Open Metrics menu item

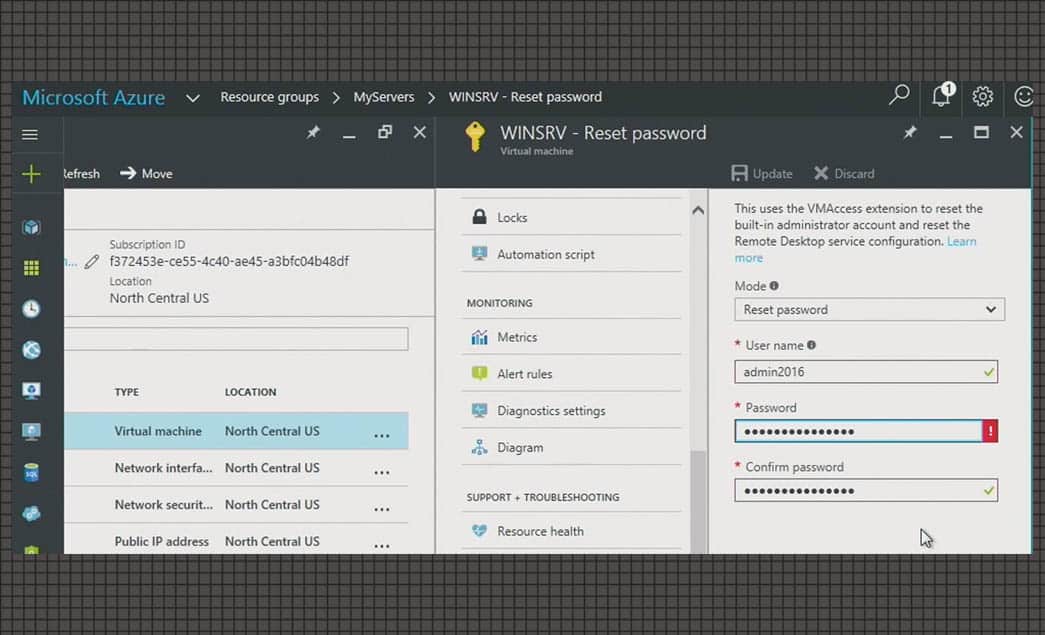571,337
